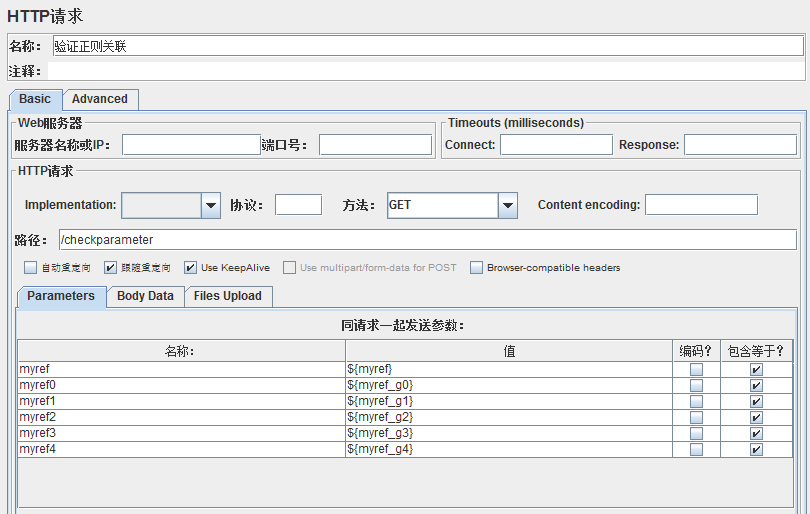
Task: Click the 名称 field containing 验证正则关联
Action: pyautogui.click(x=428, y=46)
